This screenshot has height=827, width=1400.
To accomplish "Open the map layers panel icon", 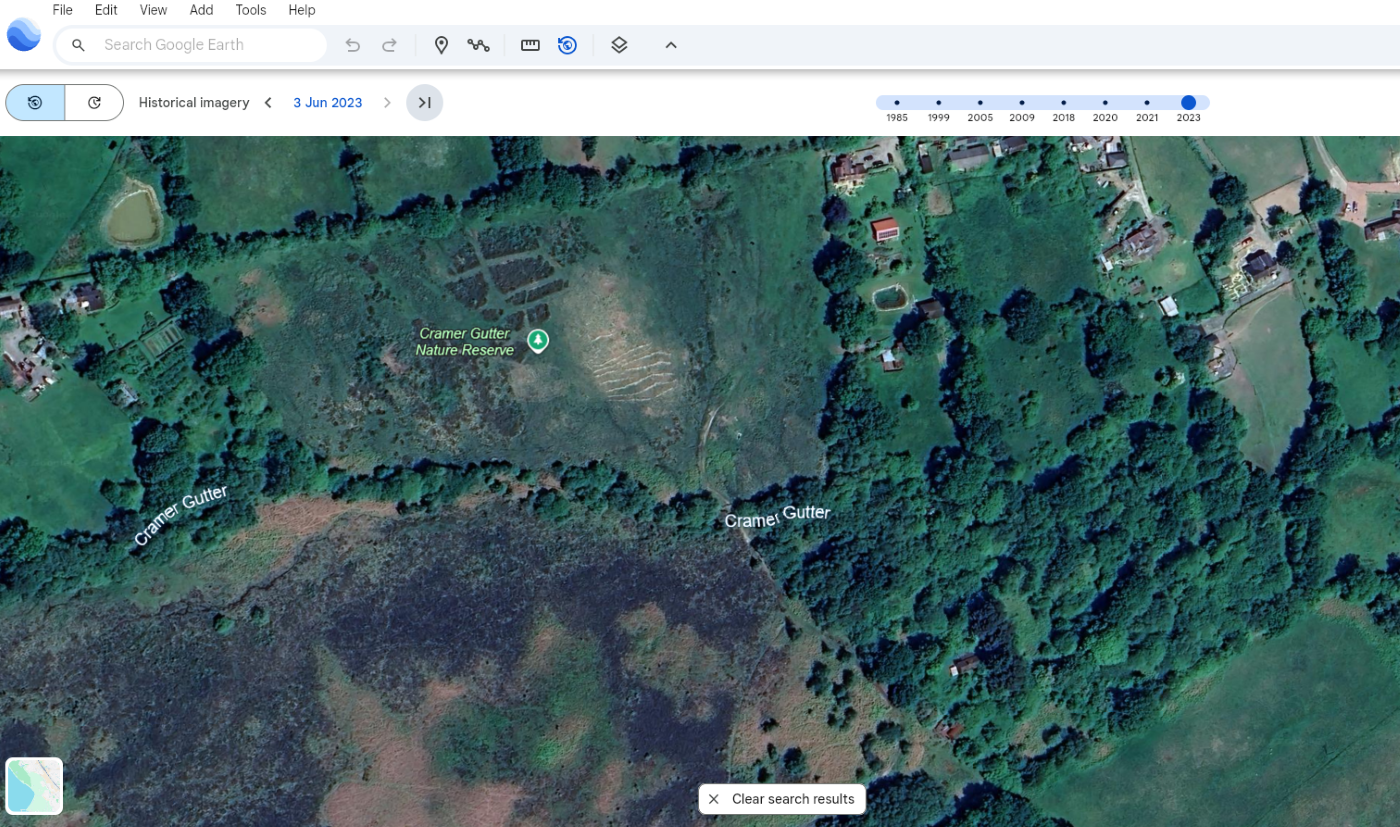I will [x=619, y=45].
